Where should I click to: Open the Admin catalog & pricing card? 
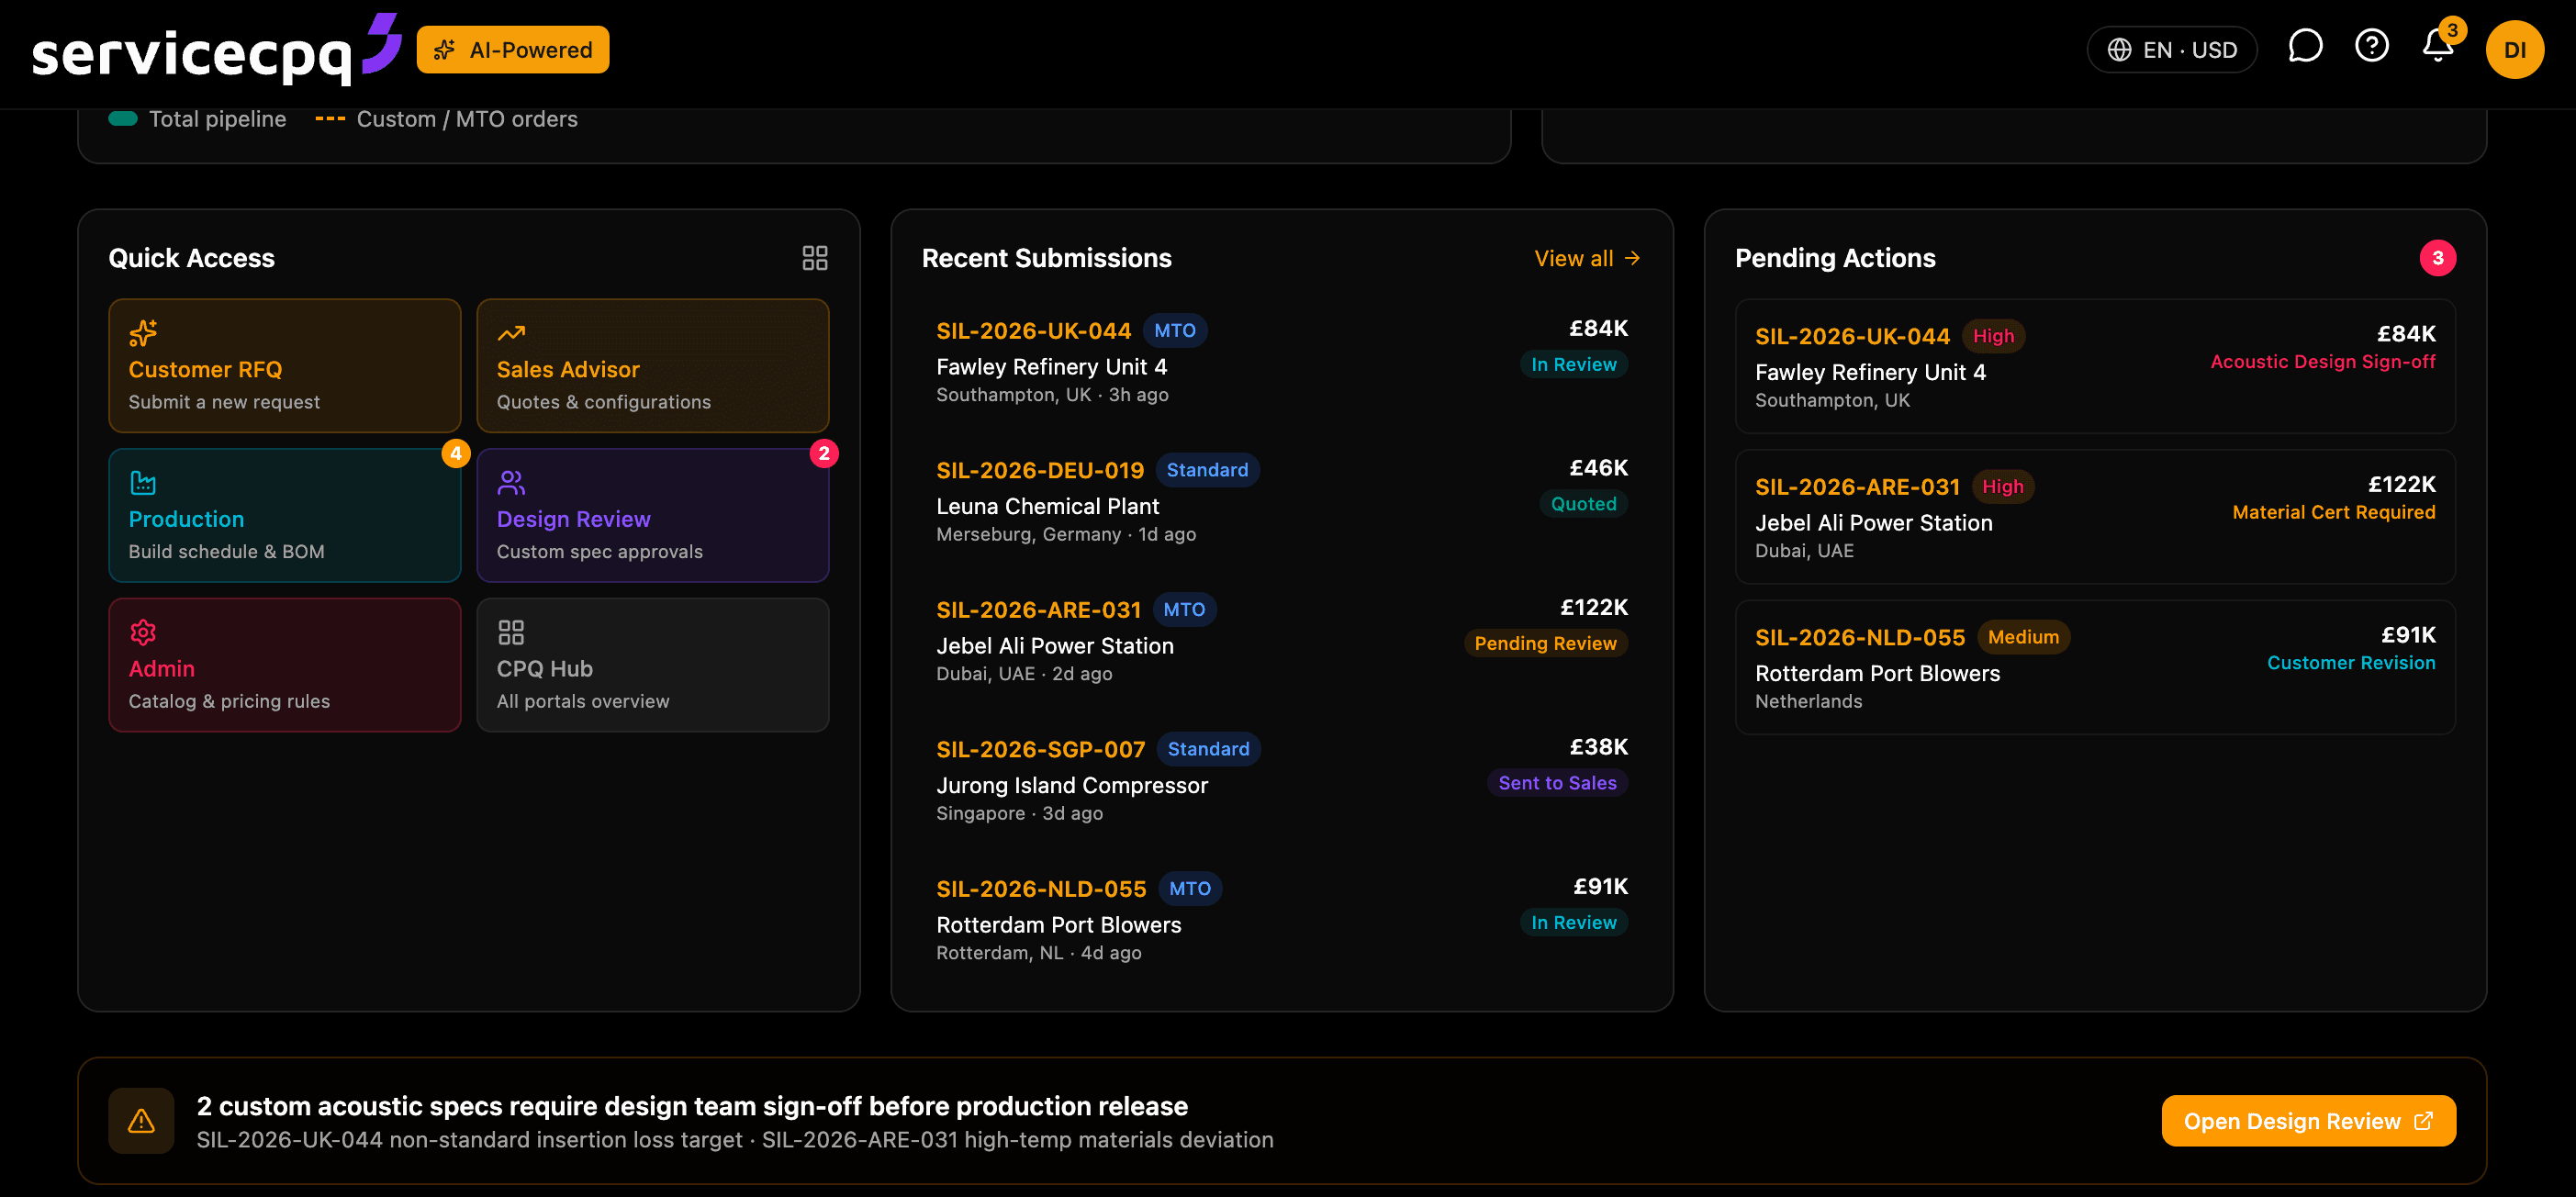coord(285,665)
